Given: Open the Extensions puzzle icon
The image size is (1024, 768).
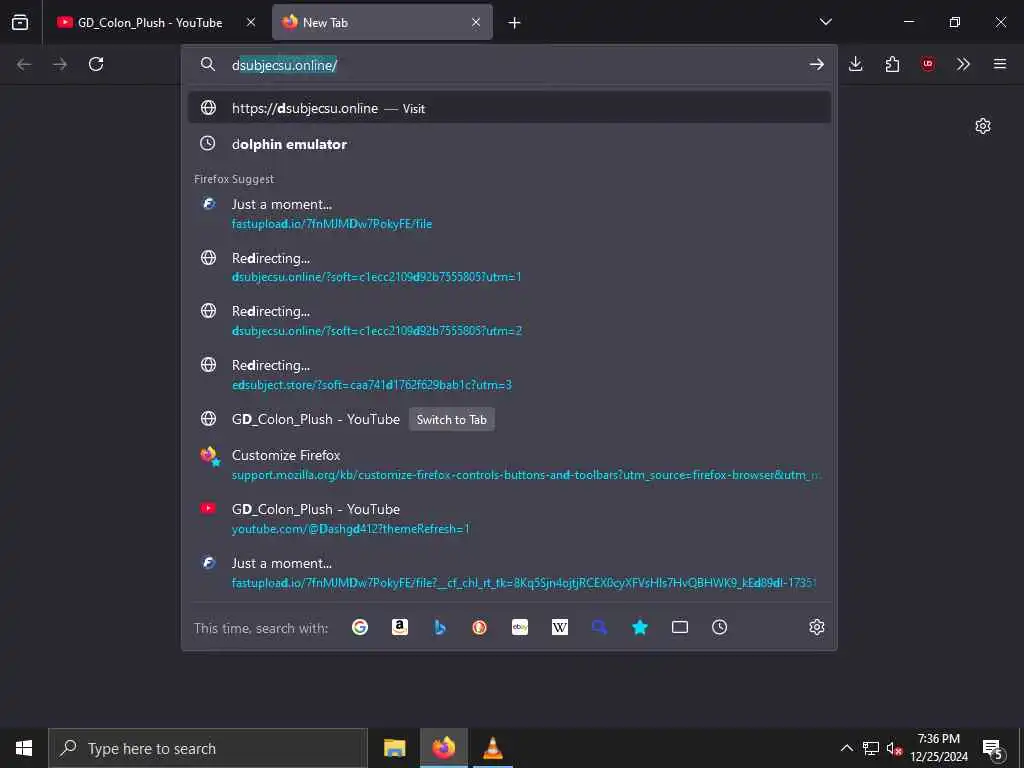Looking at the screenshot, I should point(892,64).
